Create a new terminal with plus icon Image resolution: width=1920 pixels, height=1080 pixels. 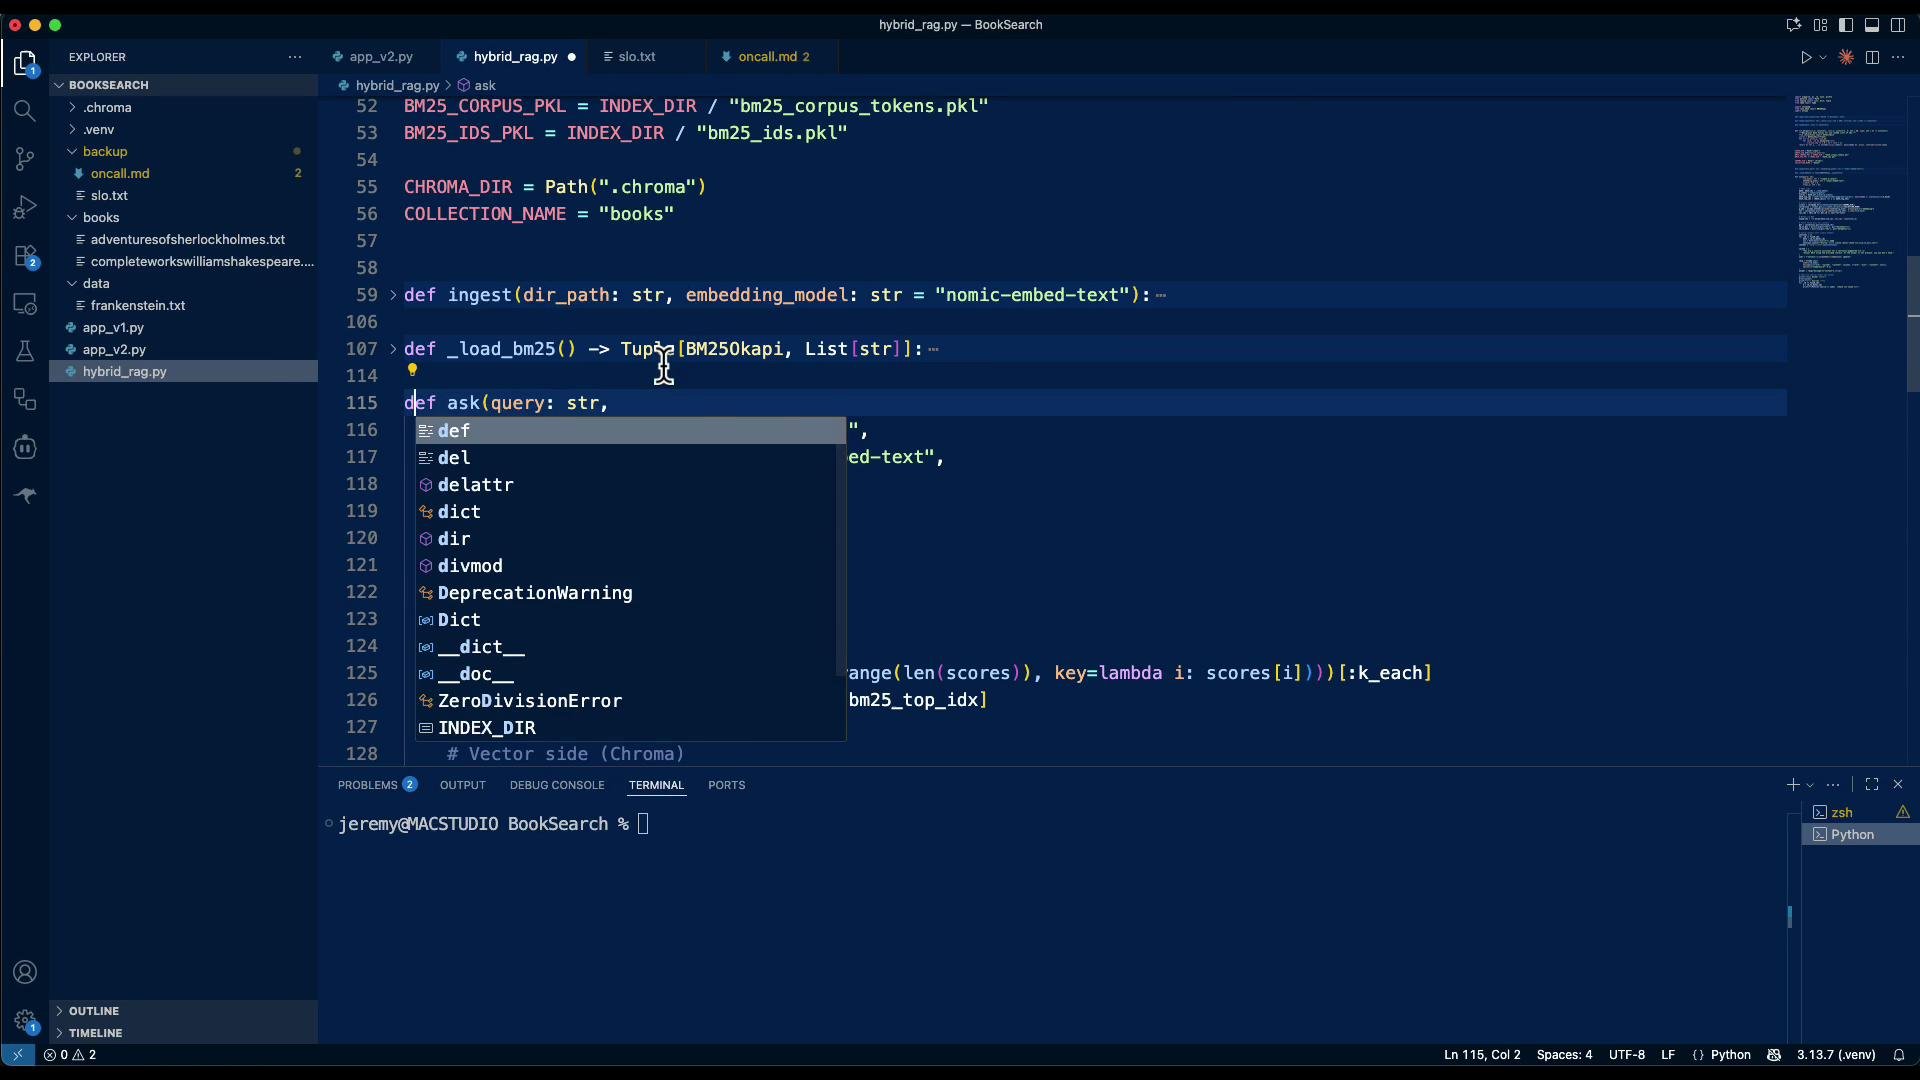(x=1792, y=785)
